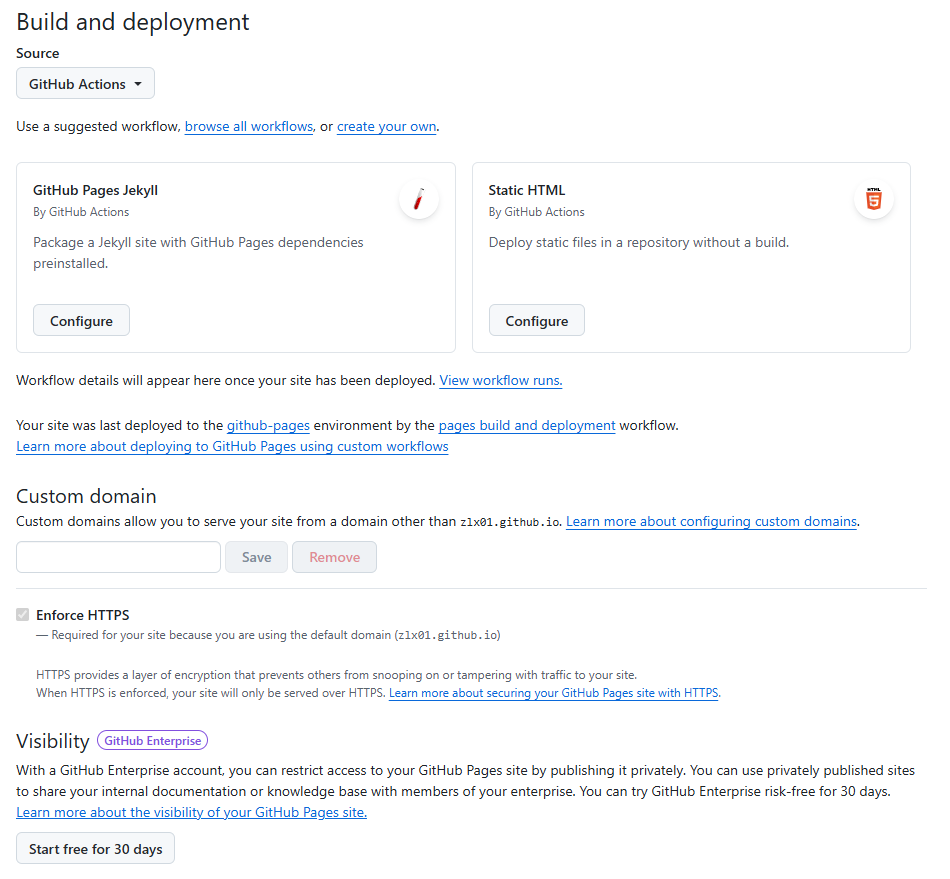Image resolution: width=950 pixels, height=879 pixels.
Task: Click the HTML5 logo icon
Action: coord(874,199)
